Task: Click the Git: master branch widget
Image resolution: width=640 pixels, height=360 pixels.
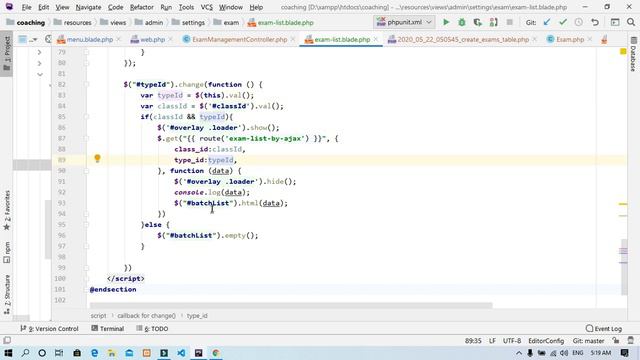Action: (x=589, y=341)
